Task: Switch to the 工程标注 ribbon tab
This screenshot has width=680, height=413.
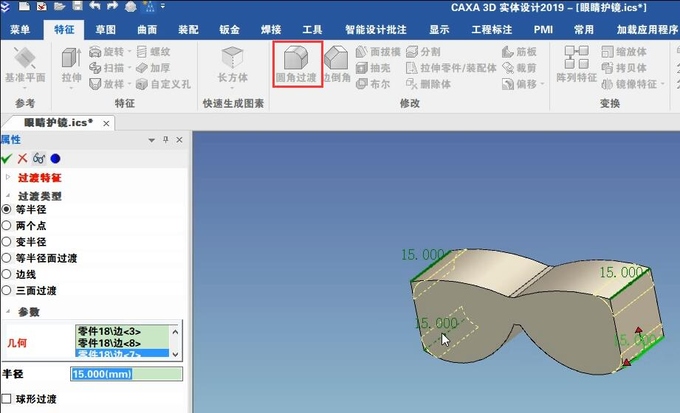Action: (x=492, y=30)
